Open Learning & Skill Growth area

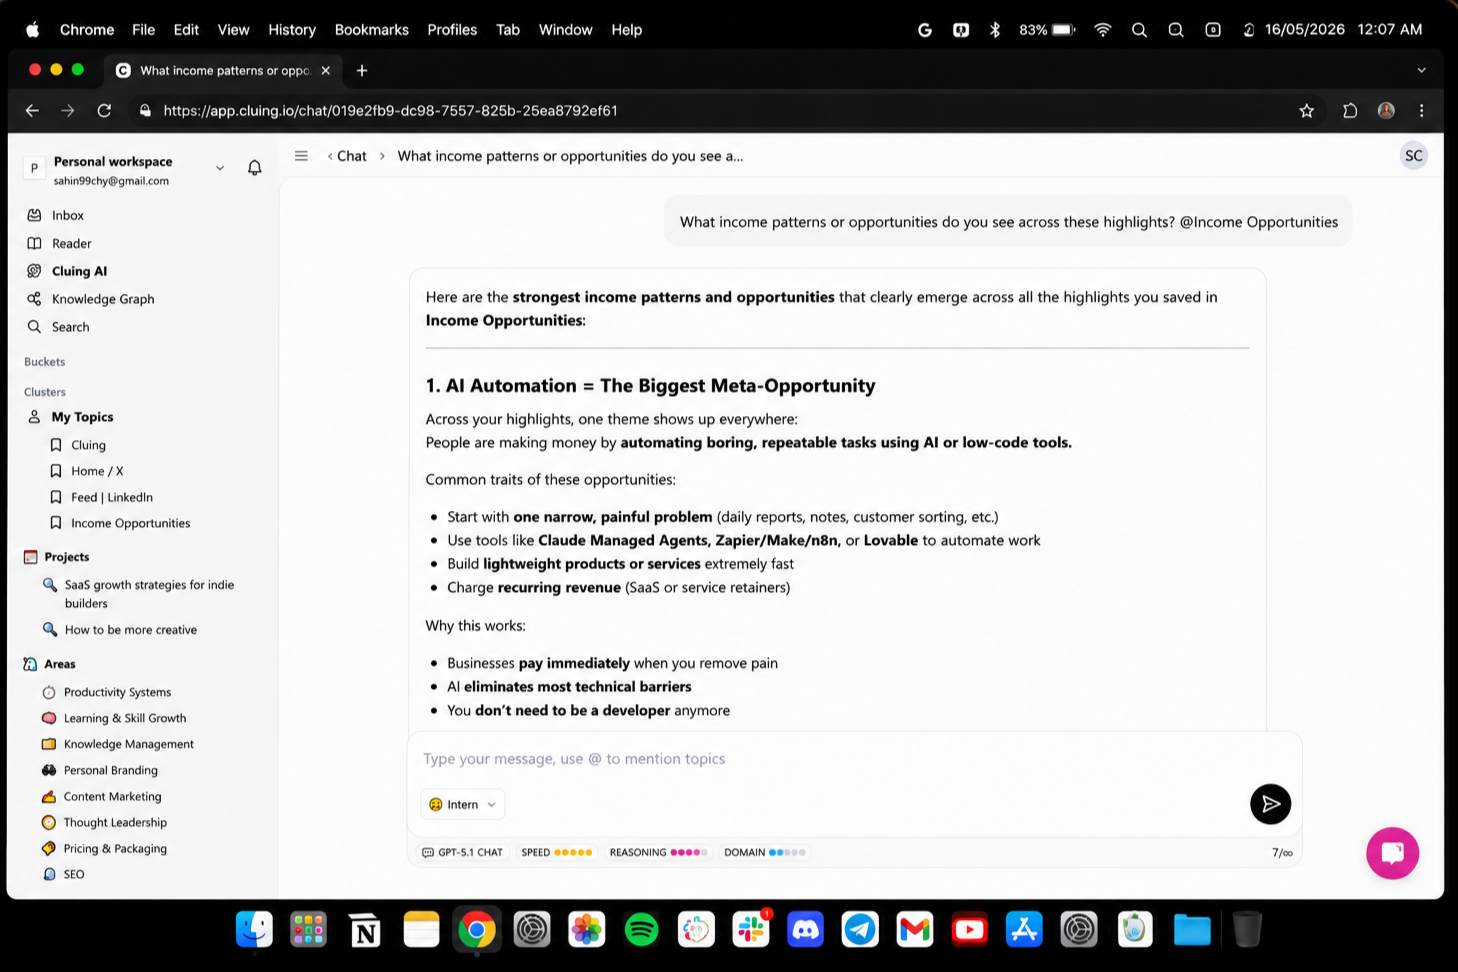124,718
